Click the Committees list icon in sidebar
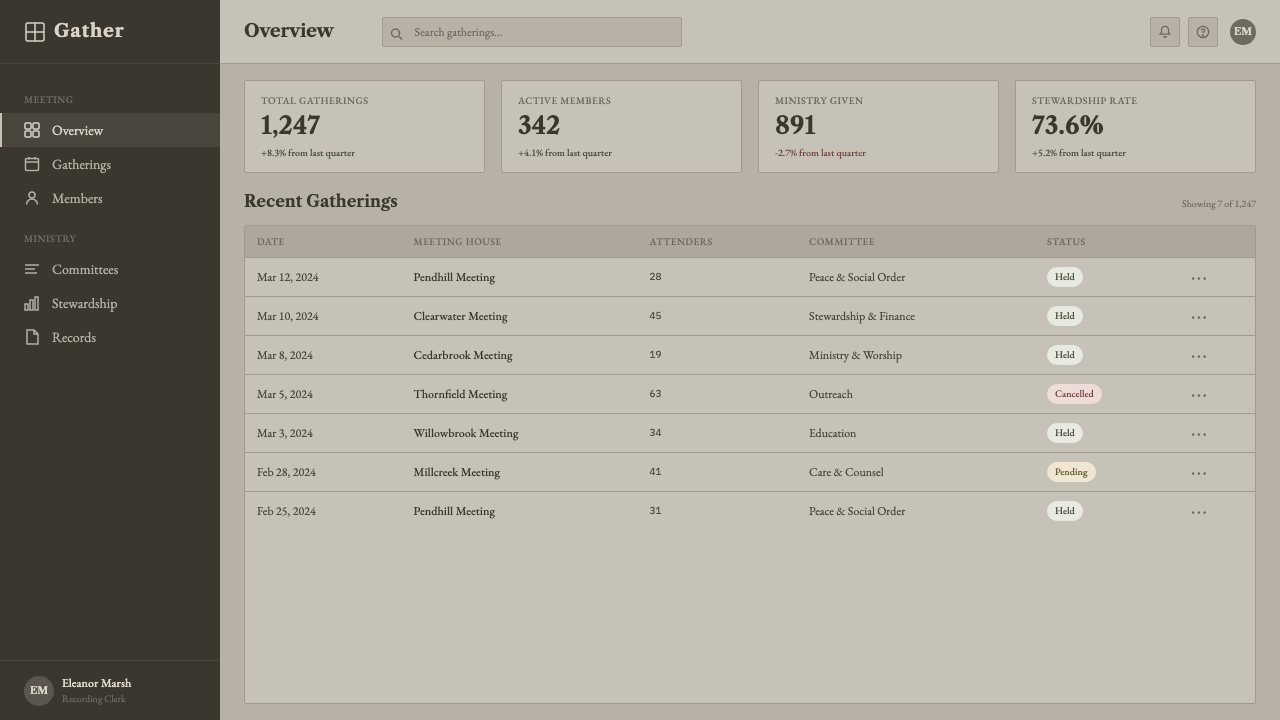The height and width of the screenshot is (720, 1280). click(32, 269)
